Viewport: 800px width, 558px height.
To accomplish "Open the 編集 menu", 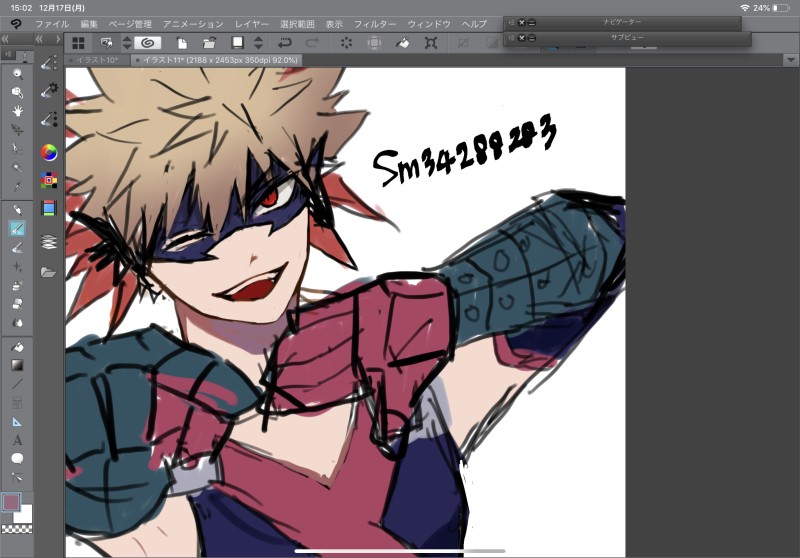I will point(89,24).
